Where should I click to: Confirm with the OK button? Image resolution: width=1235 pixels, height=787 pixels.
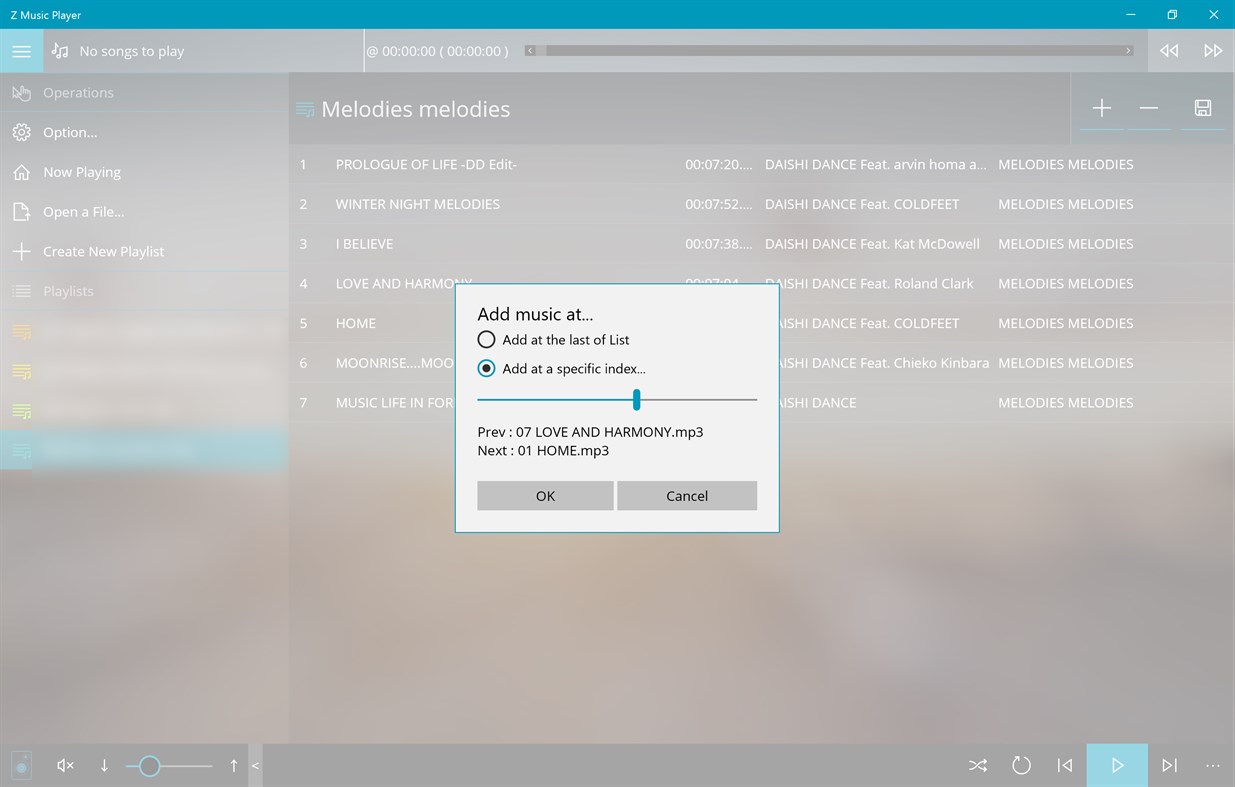545,495
